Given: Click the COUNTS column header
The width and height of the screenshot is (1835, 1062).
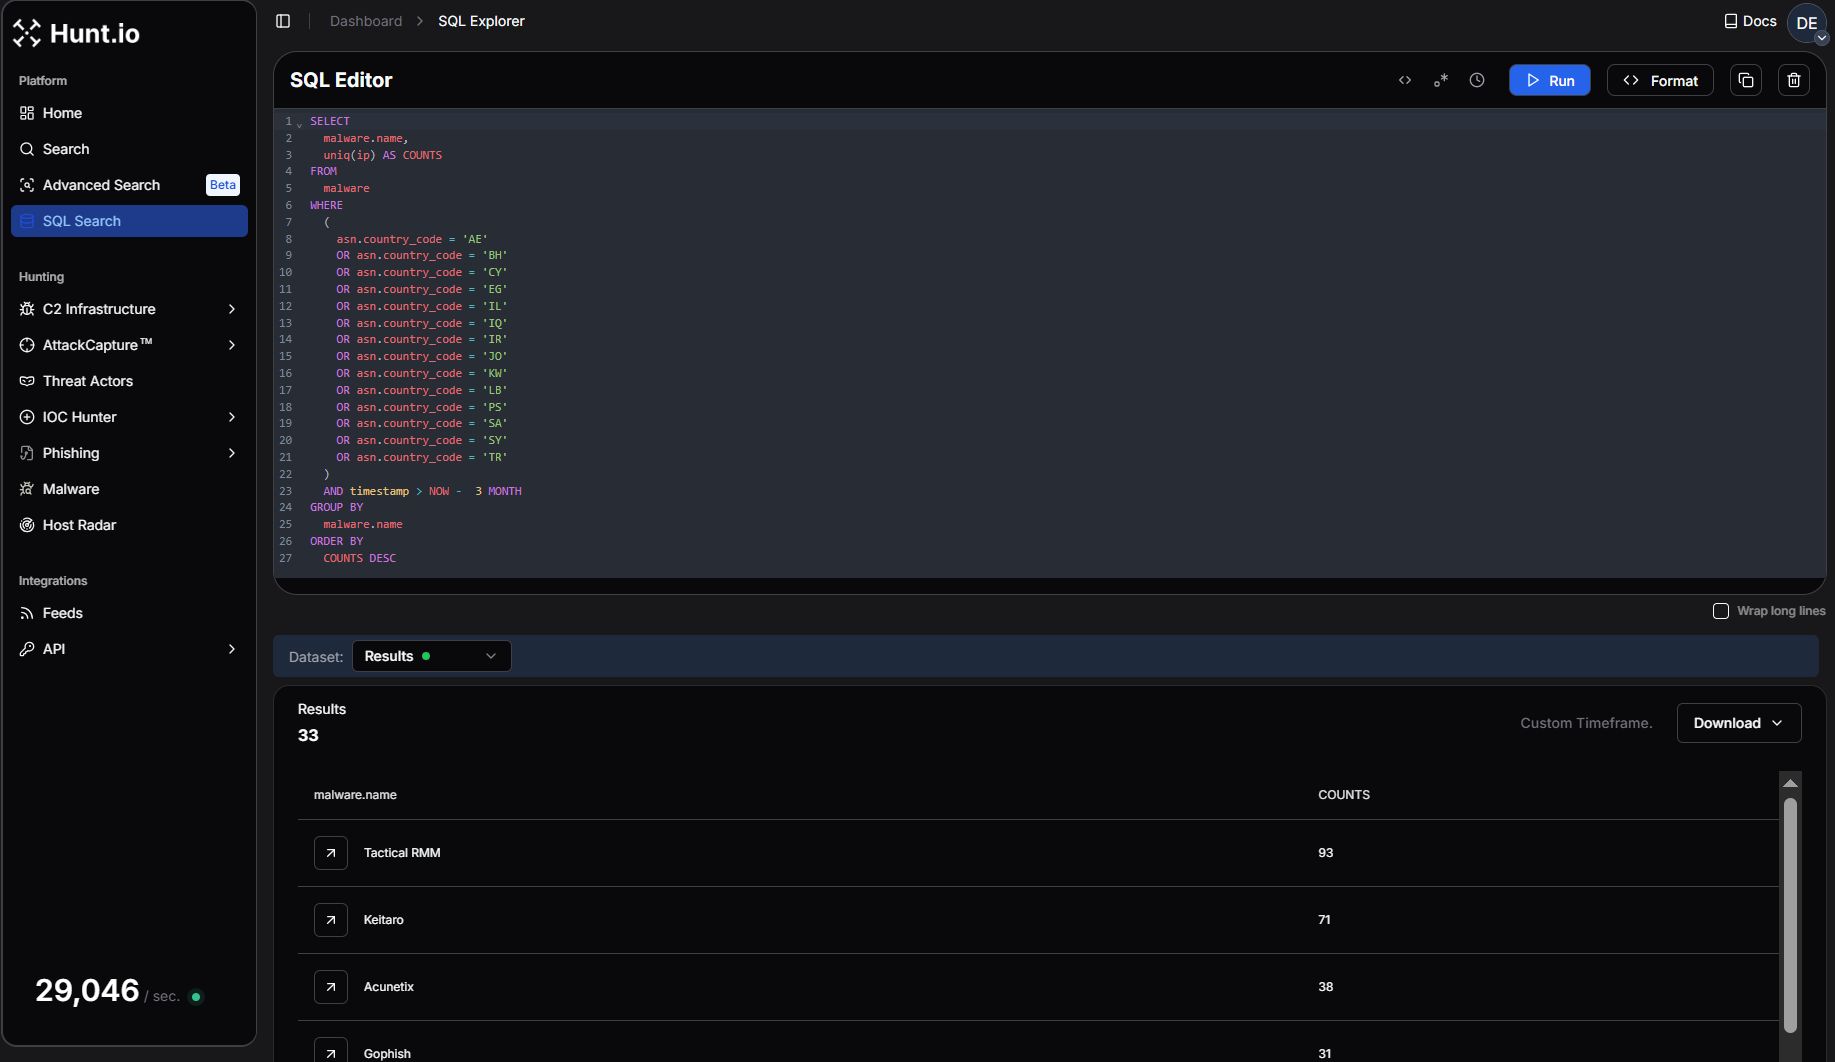Looking at the screenshot, I should tap(1344, 795).
